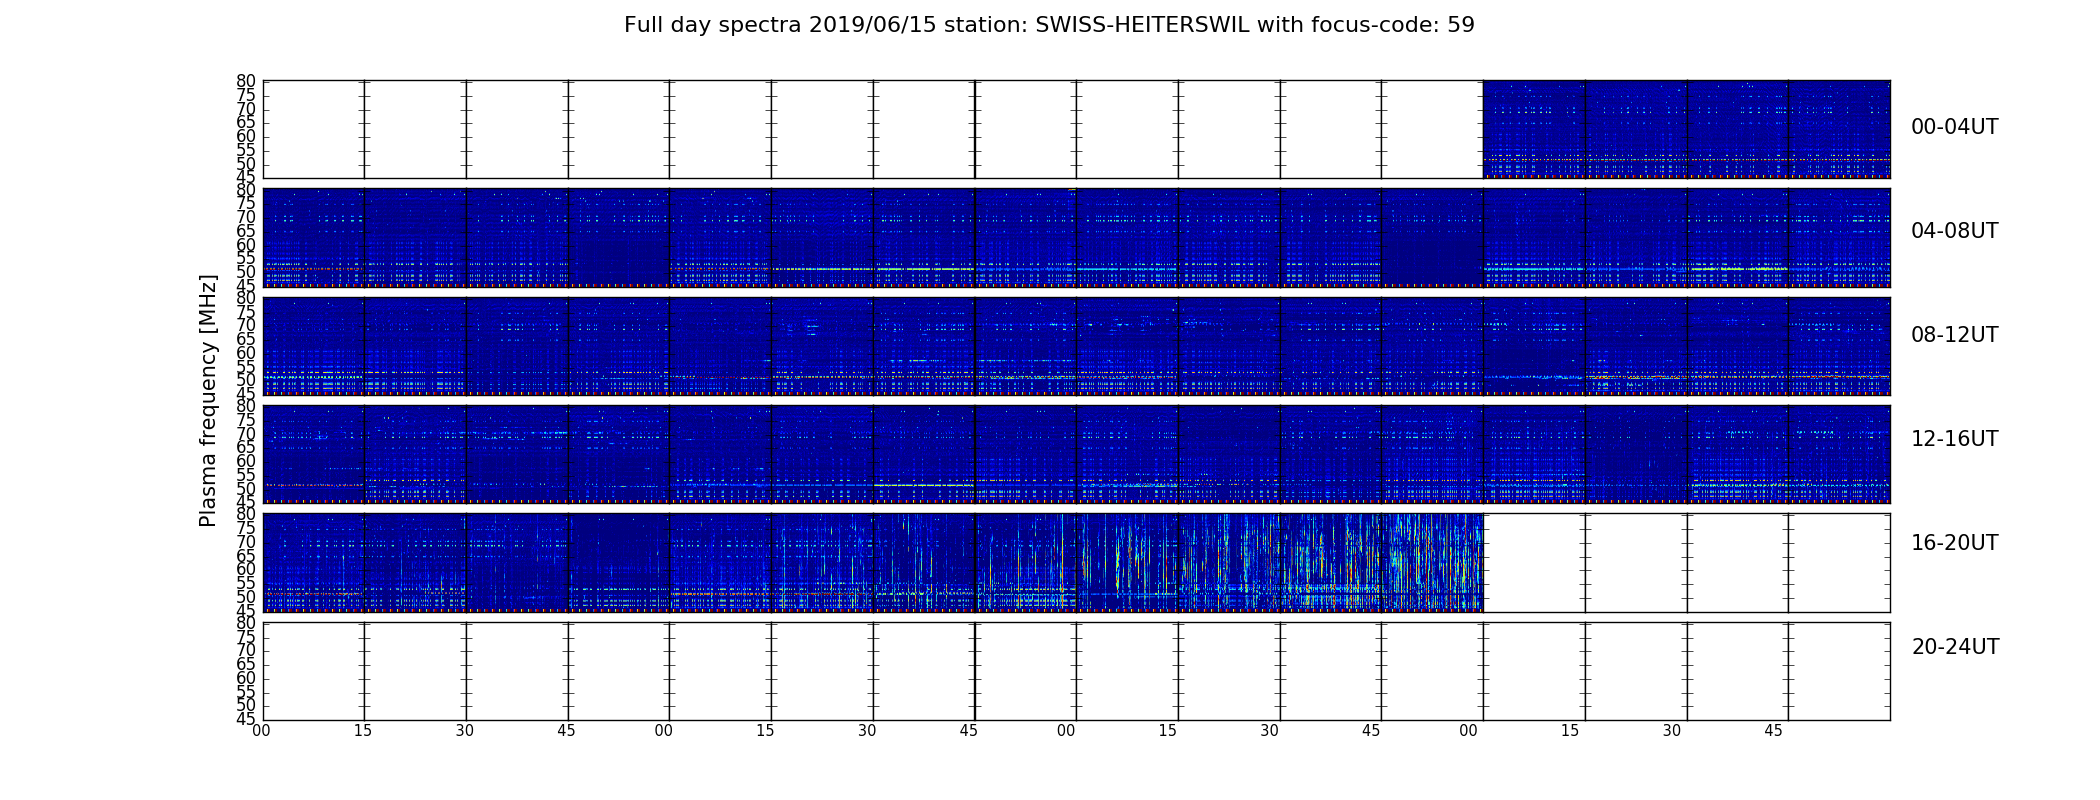Select the '08-12UT' row label
Screen dimensions: 2100x800
[1954, 335]
